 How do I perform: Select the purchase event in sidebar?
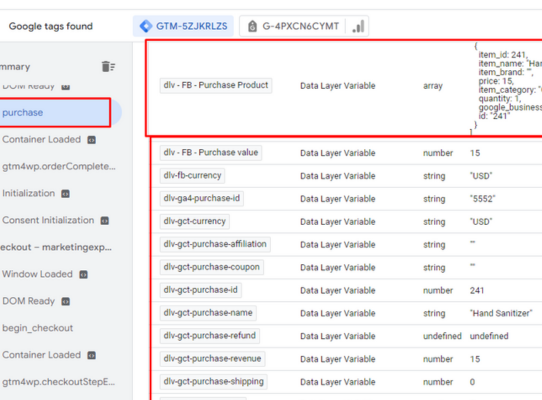55,112
